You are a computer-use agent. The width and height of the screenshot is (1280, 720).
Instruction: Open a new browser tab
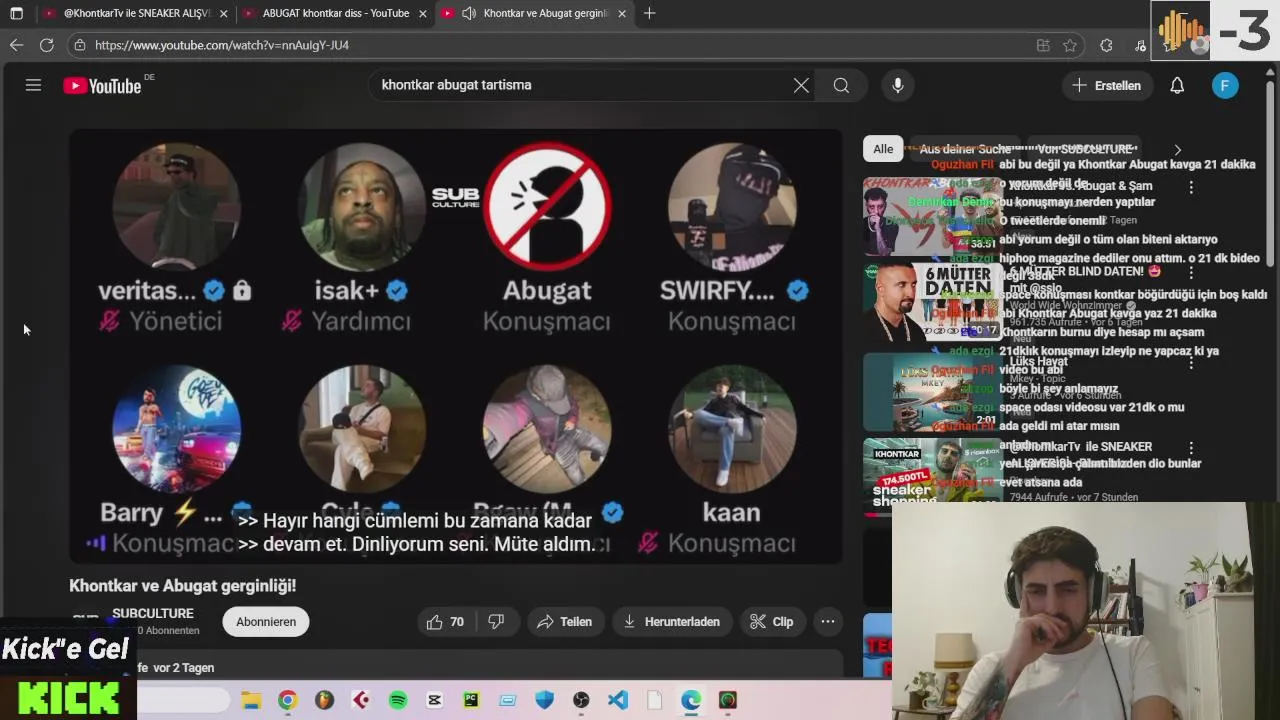(650, 13)
